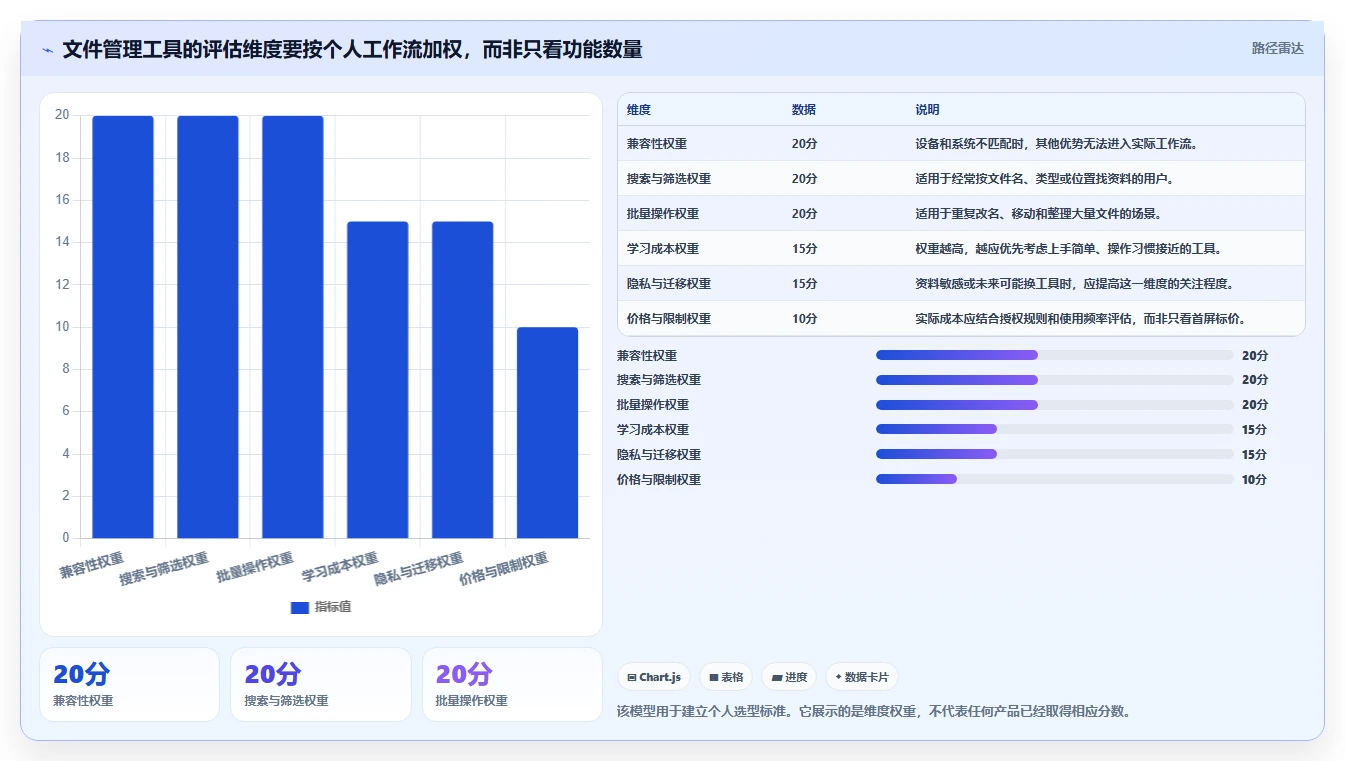Click the 15分 value in table row 学习成本权重
The image size is (1345, 761).
(804, 249)
